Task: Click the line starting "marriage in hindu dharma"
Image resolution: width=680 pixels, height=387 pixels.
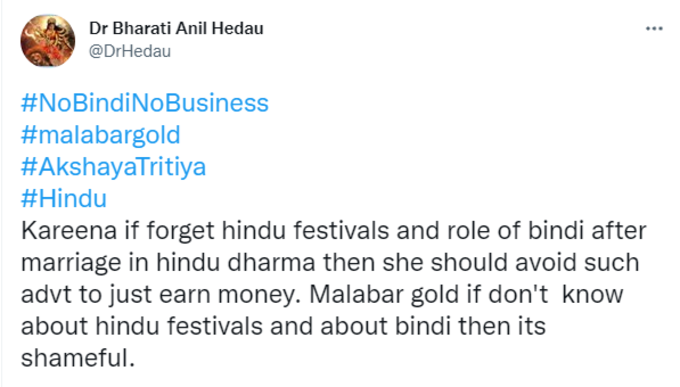Action: pos(330,263)
